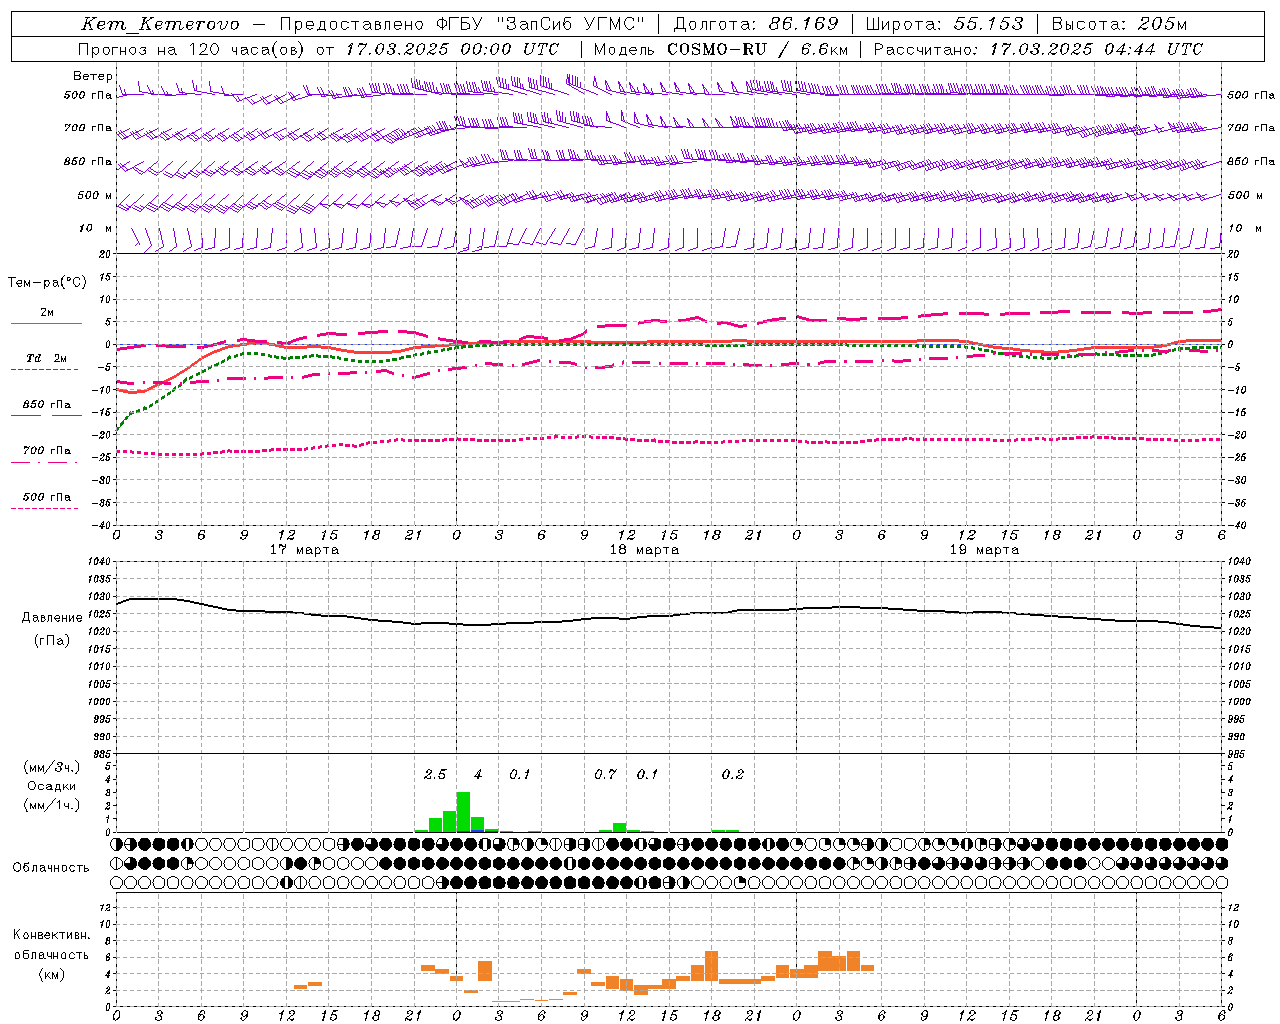Image resolution: width=1280 pixels, height=1024 pixels.
Task: Select the Осадки chart label
Action: pyautogui.click(x=52, y=786)
